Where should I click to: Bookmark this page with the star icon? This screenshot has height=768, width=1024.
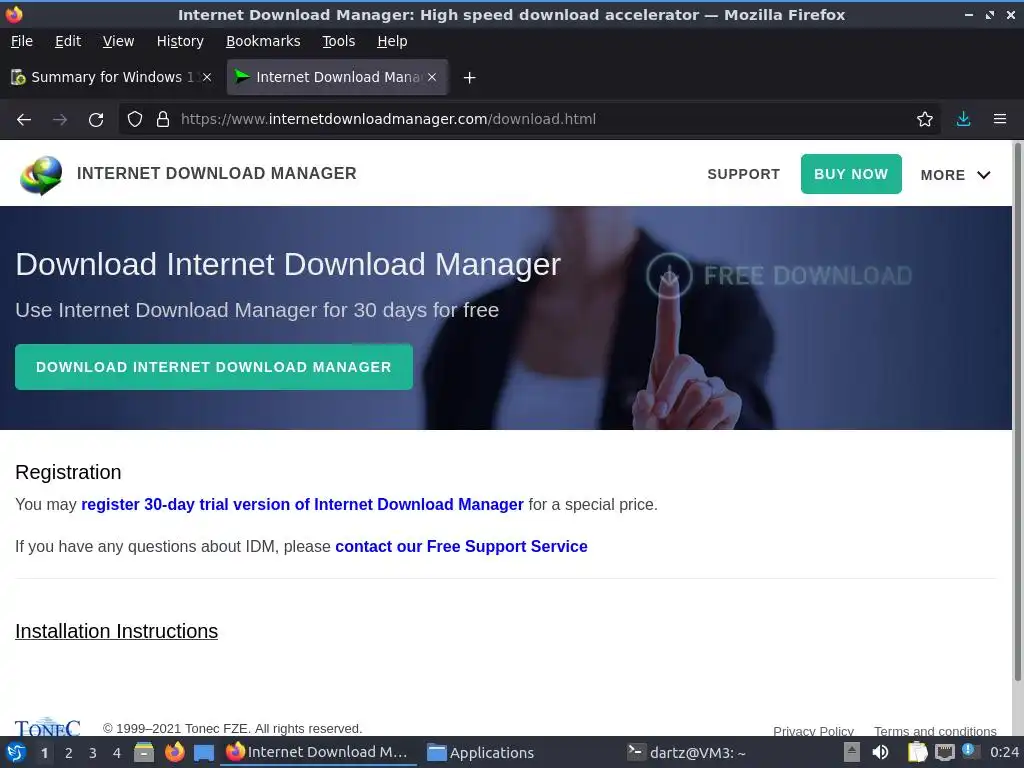click(x=925, y=120)
